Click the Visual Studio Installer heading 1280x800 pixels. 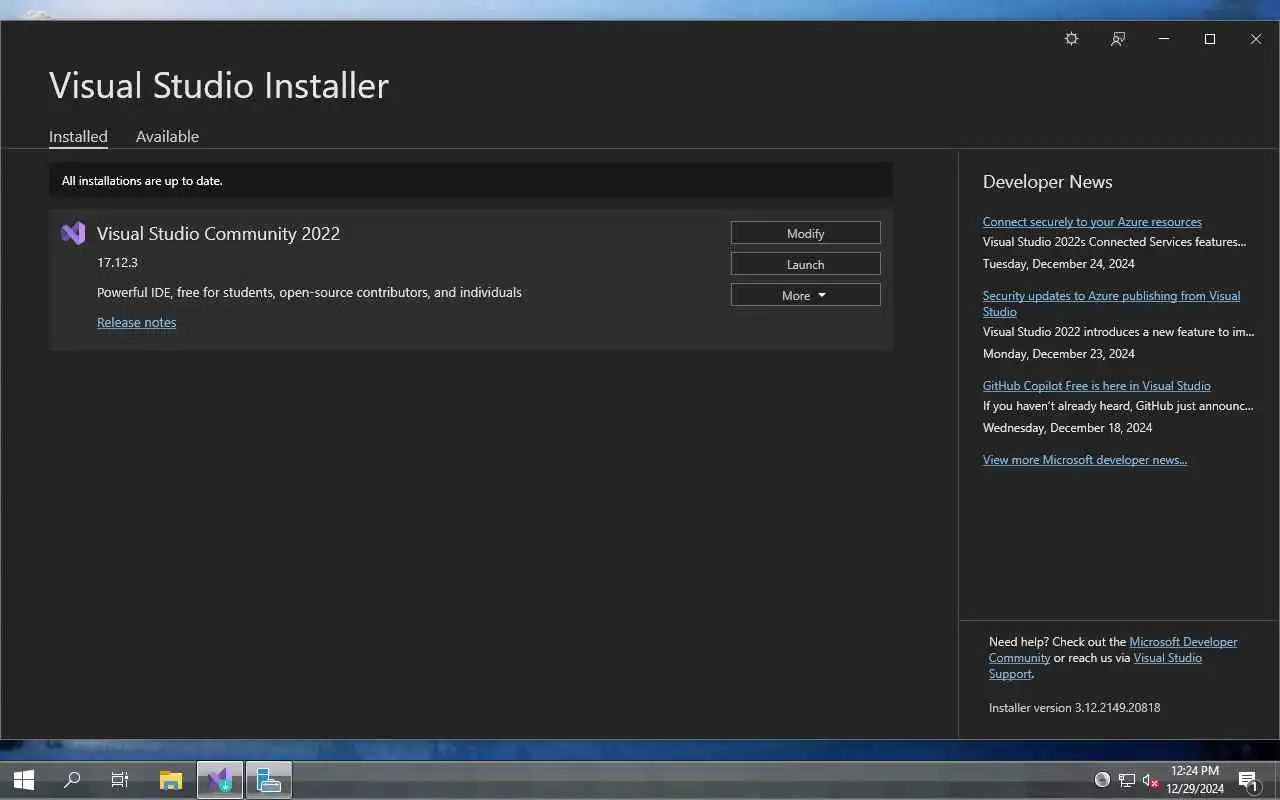pyautogui.click(x=219, y=85)
